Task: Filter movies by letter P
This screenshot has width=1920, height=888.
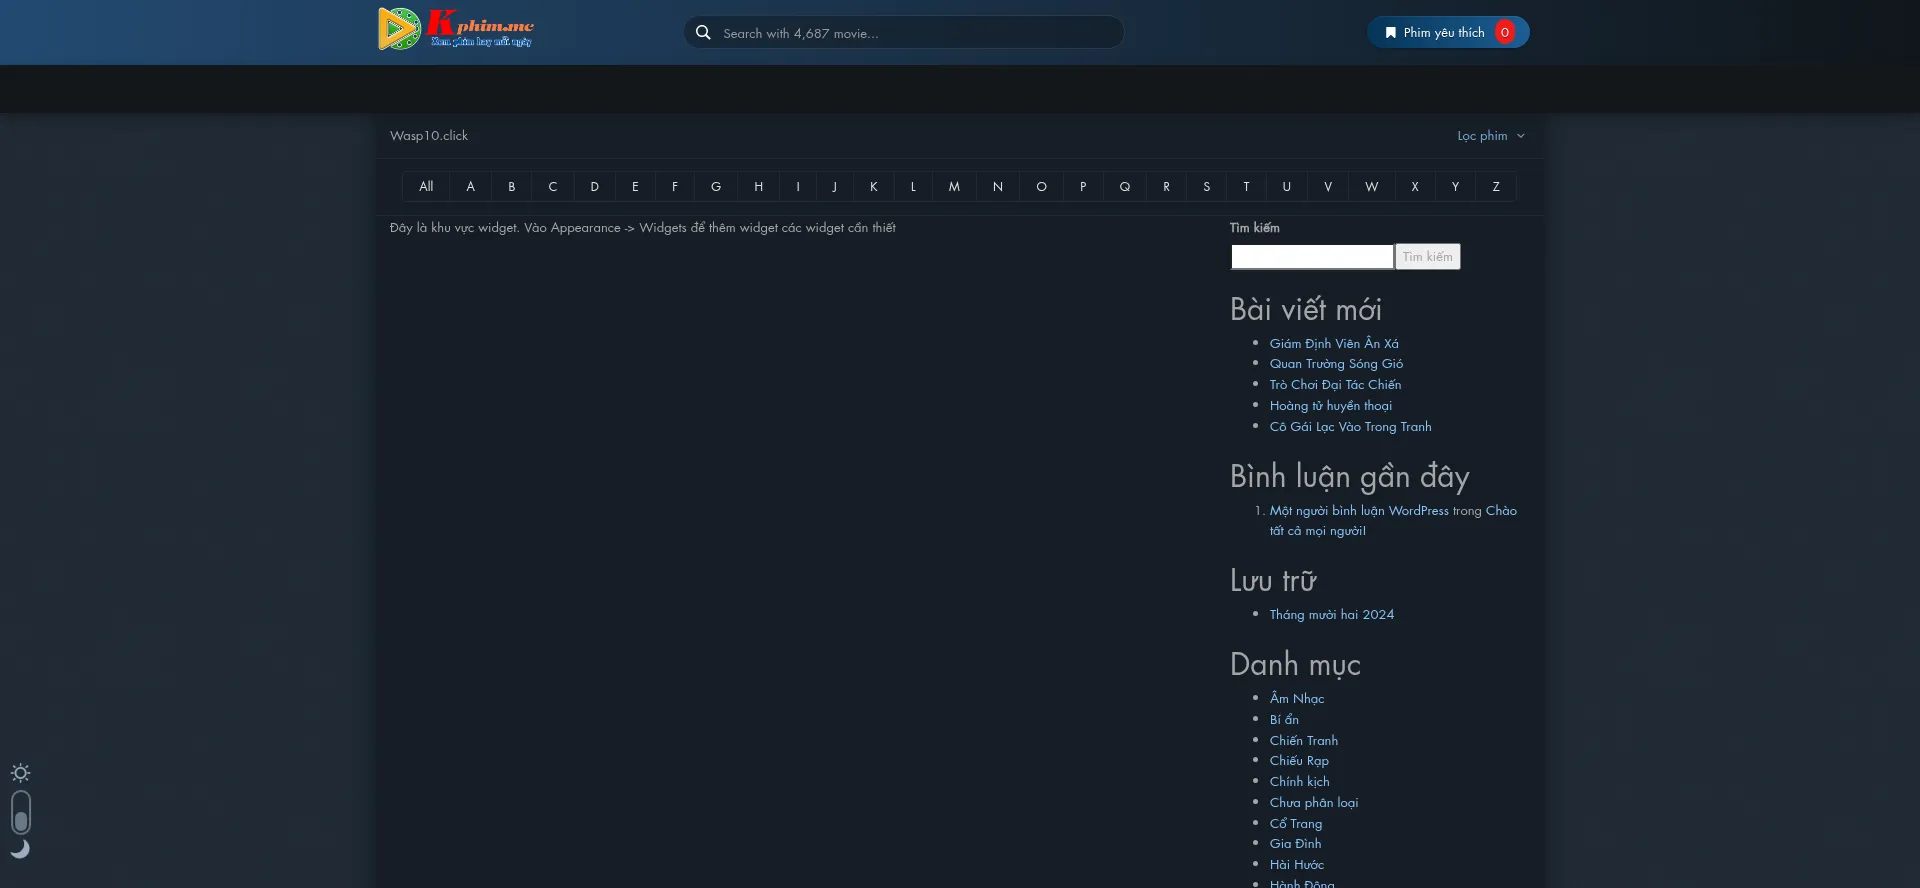Action: click(1083, 187)
